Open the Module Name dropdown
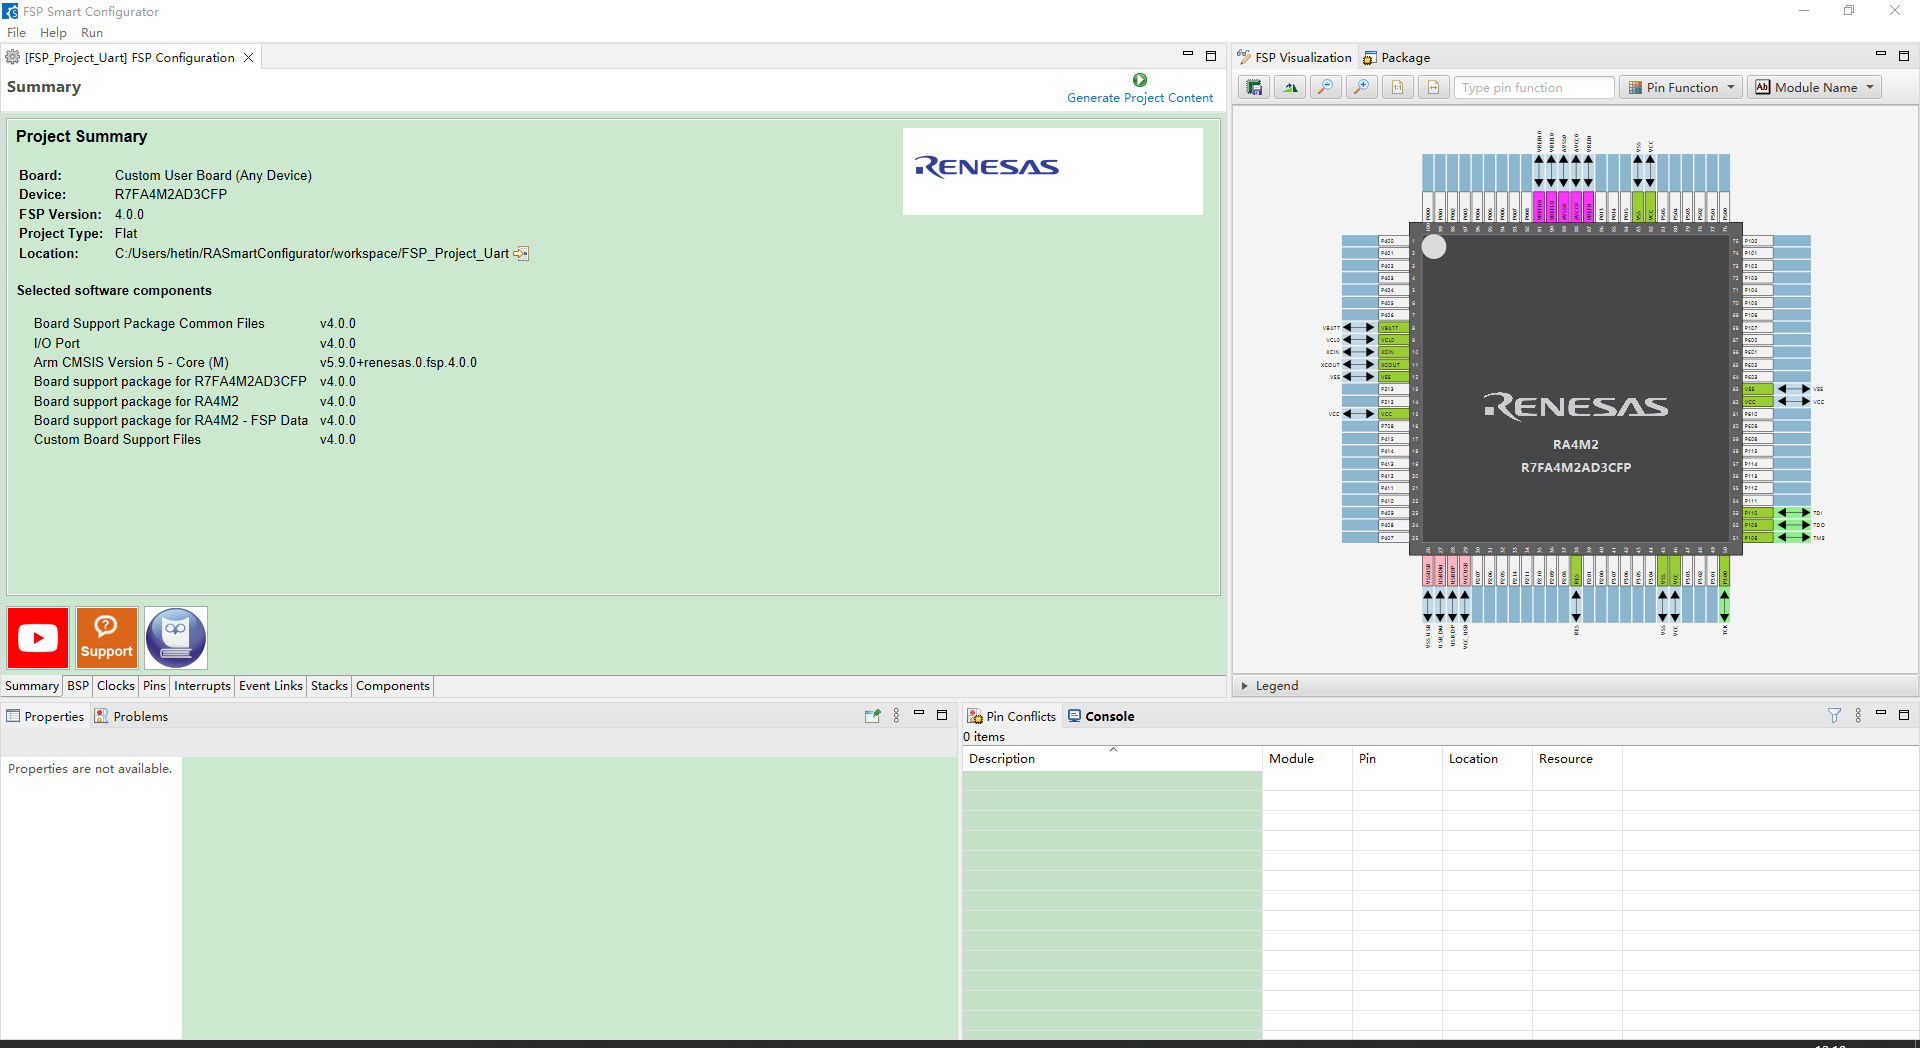The image size is (1920, 1048). pos(1815,88)
